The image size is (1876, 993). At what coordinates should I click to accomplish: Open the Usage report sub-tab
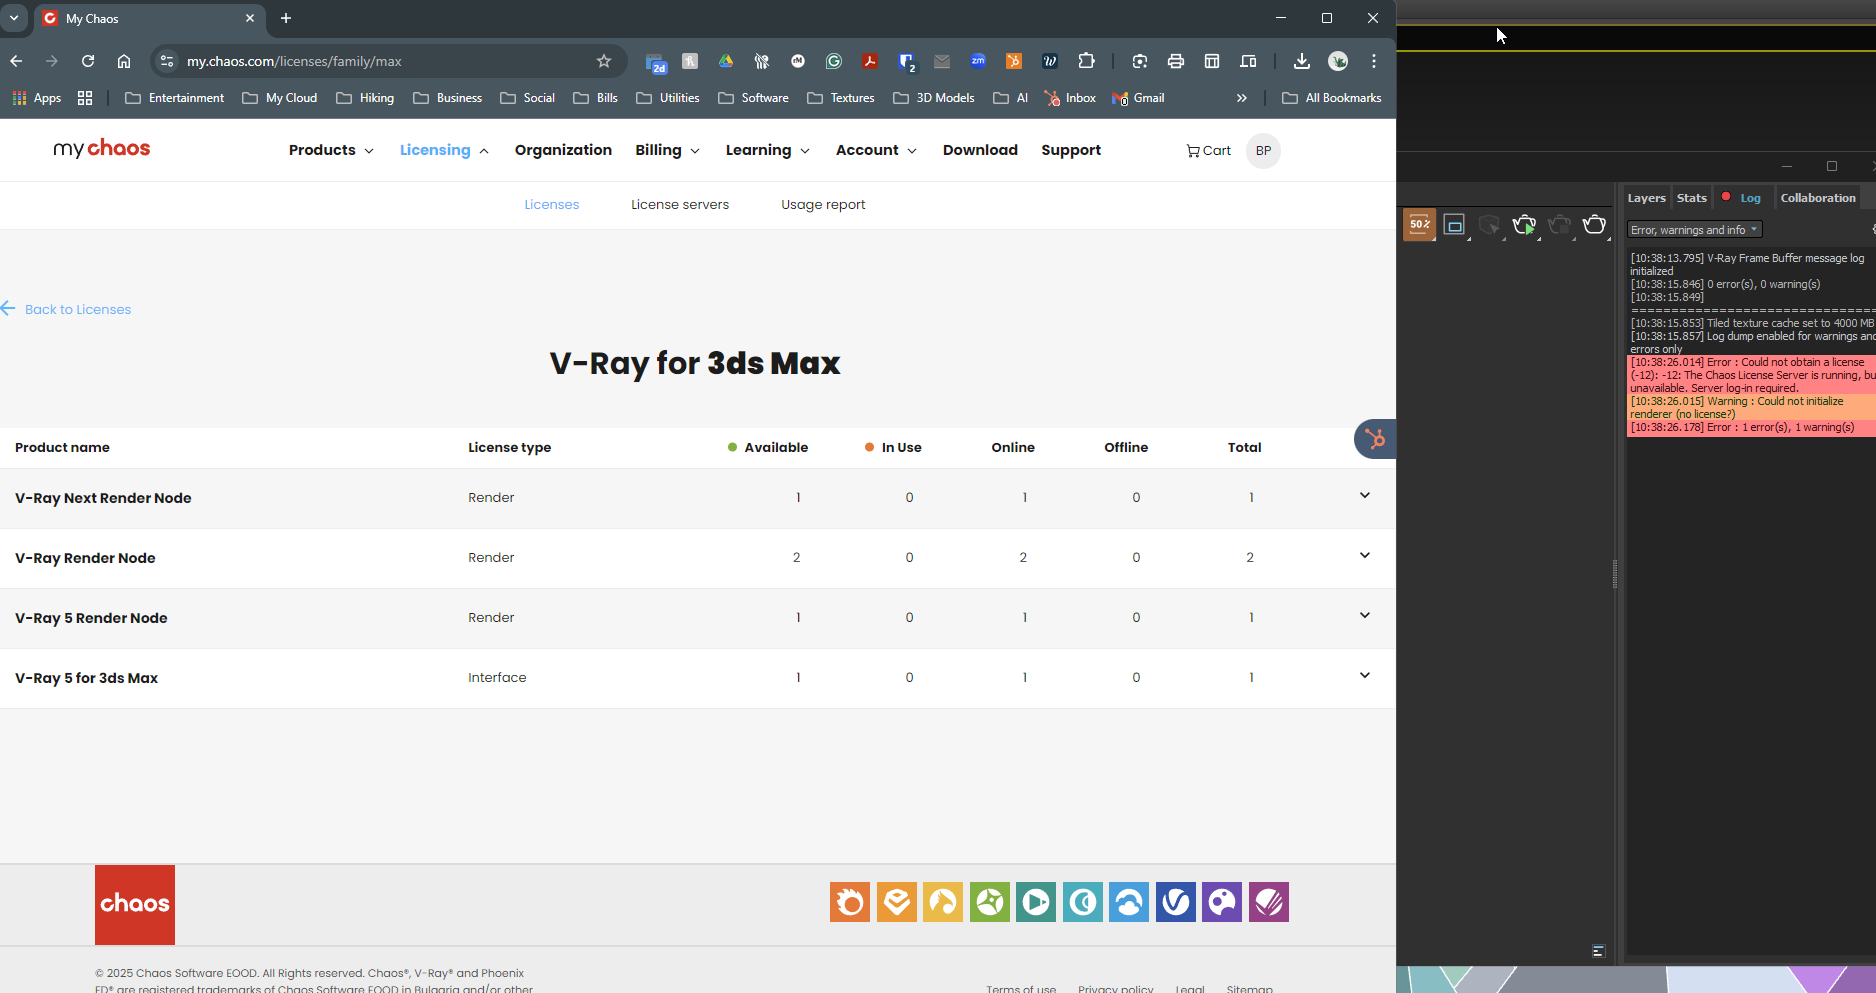[x=823, y=205]
